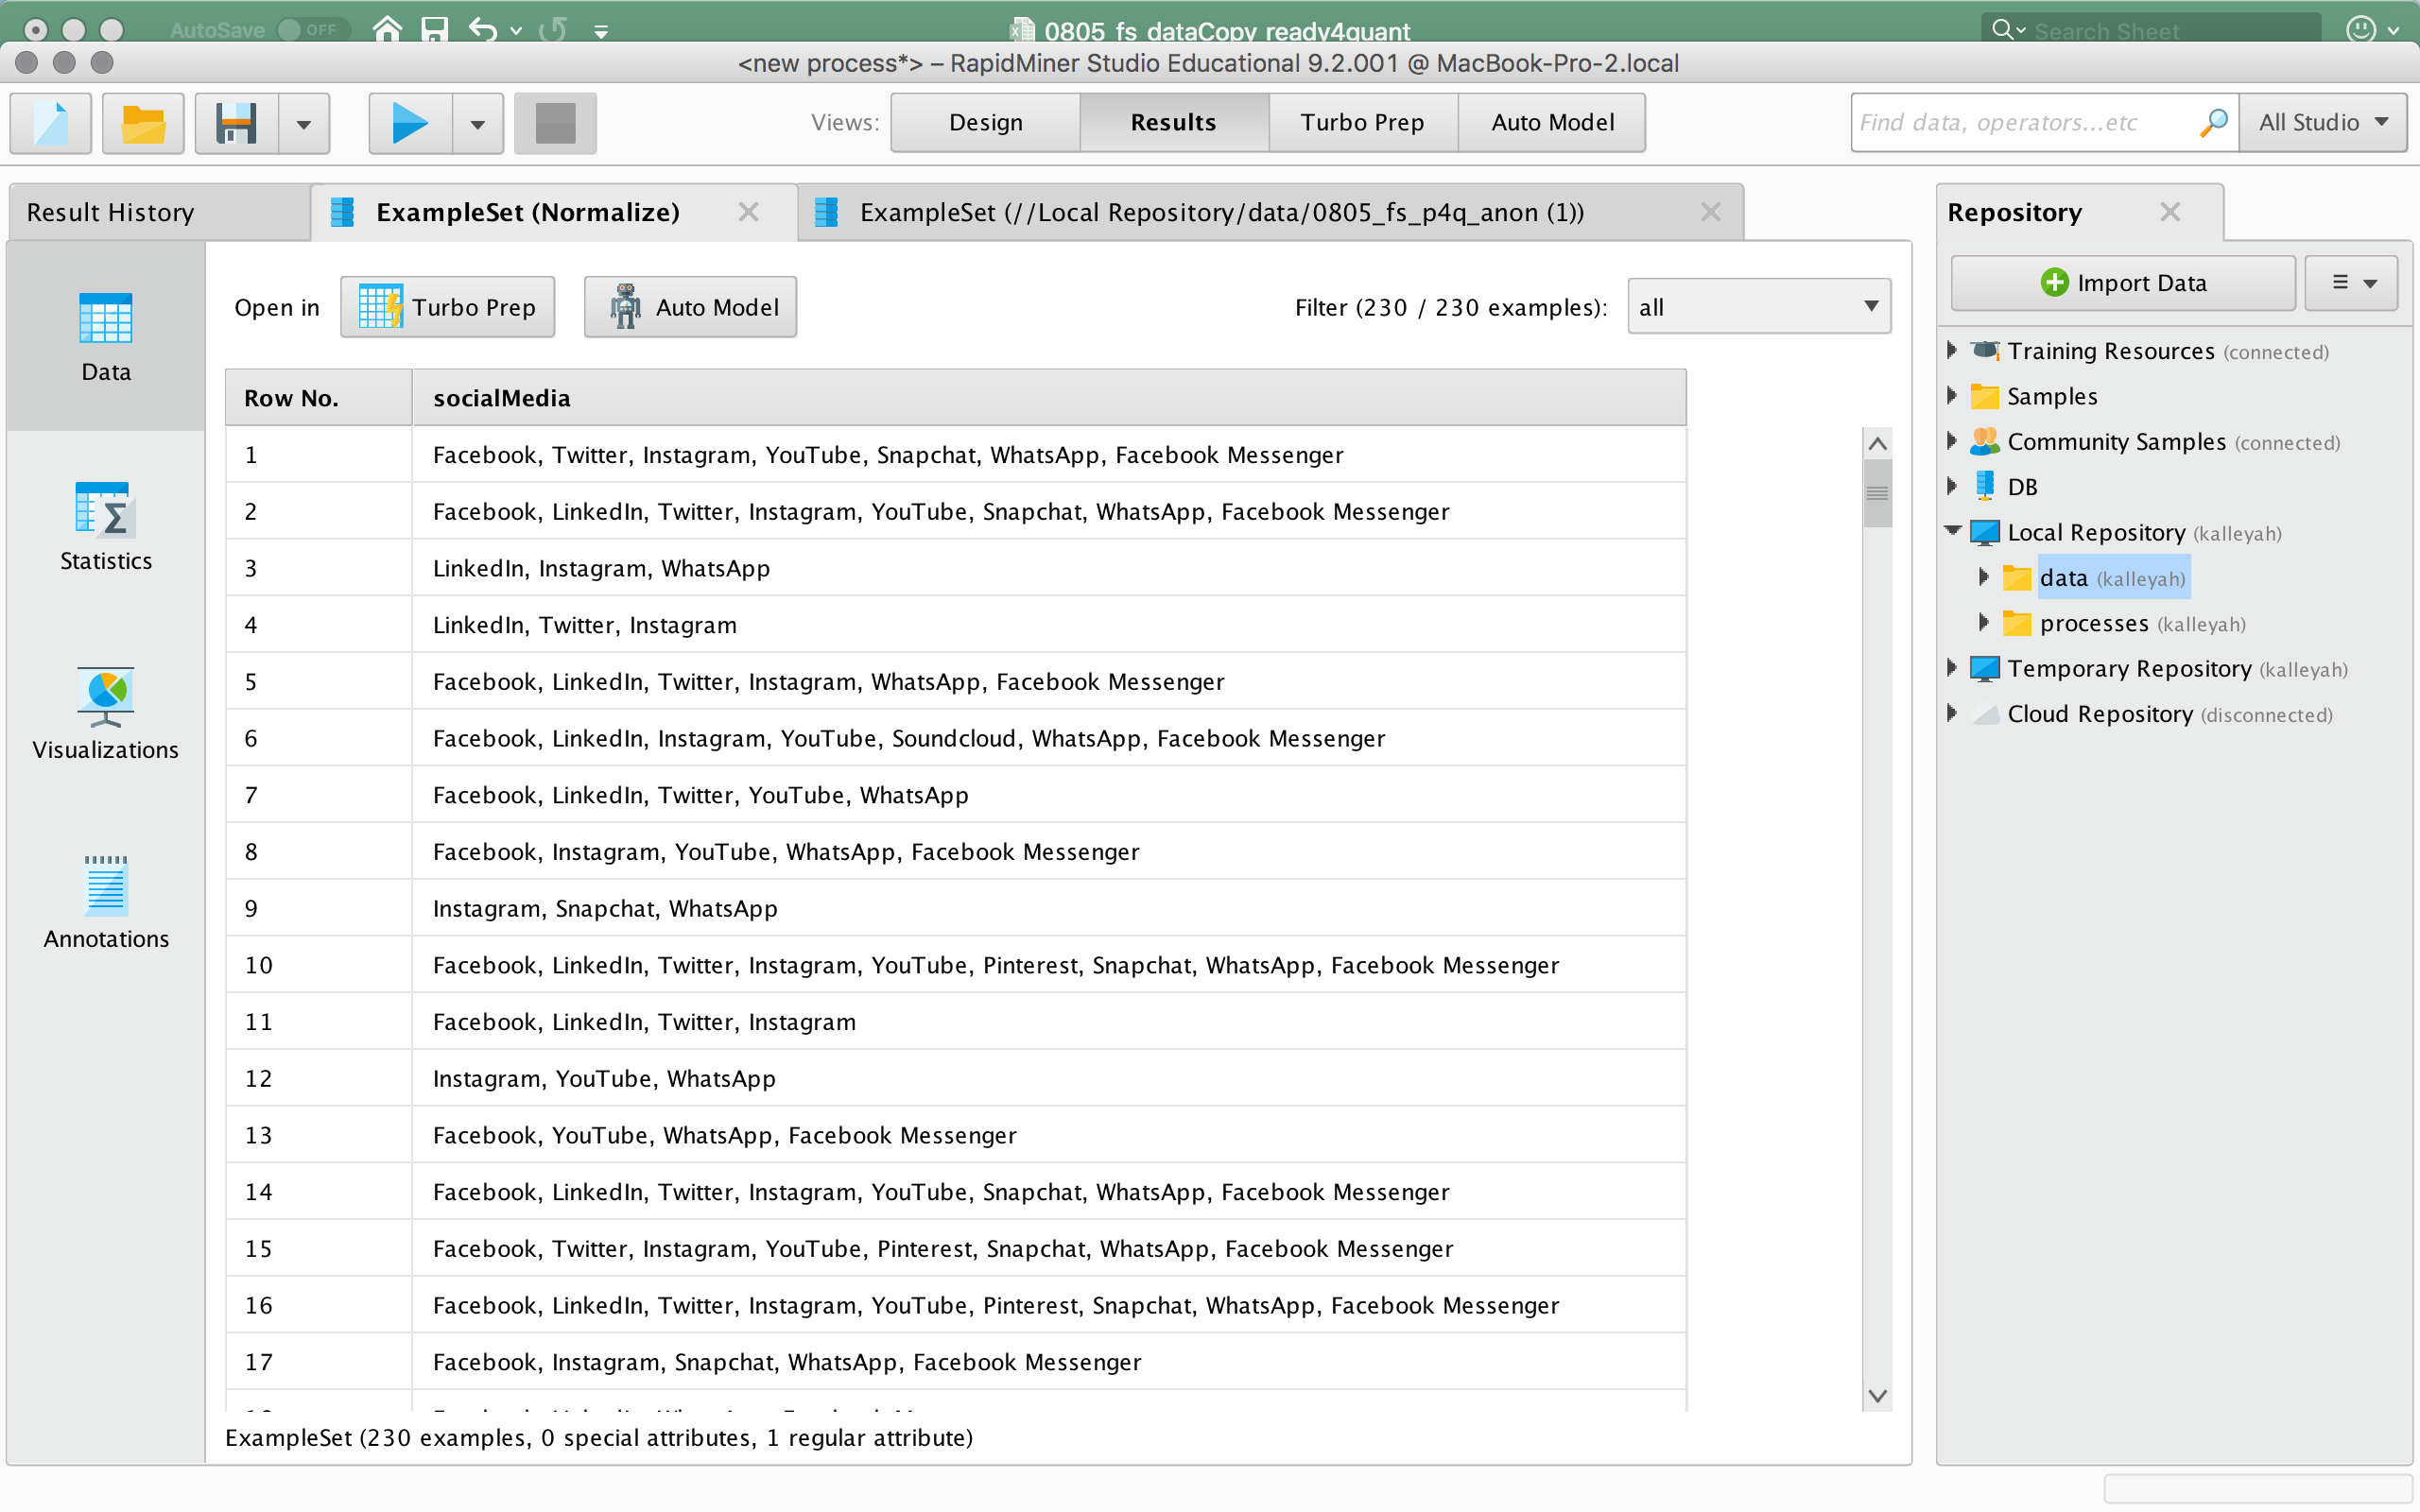The height and width of the screenshot is (1512, 2420).
Task: Click the Home icon in the Excel title bar
Action: tap(388, 29)
